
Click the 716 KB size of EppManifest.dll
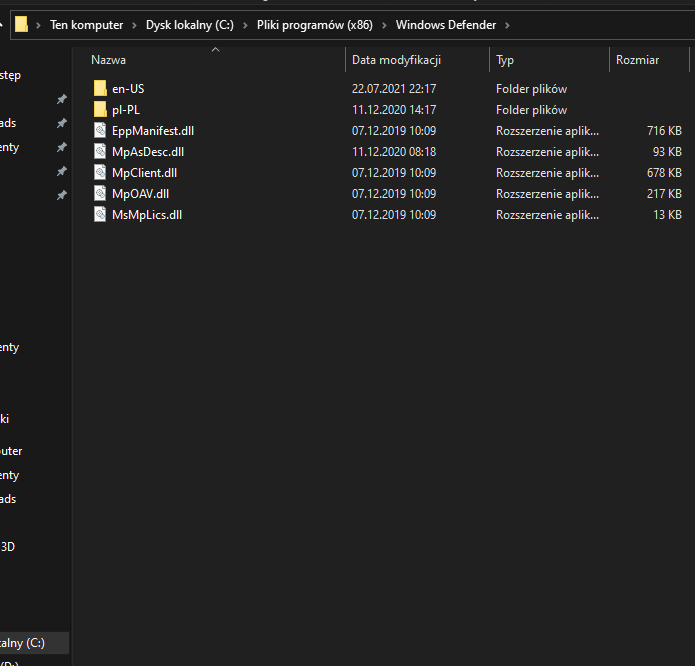(x=664, y=131)
